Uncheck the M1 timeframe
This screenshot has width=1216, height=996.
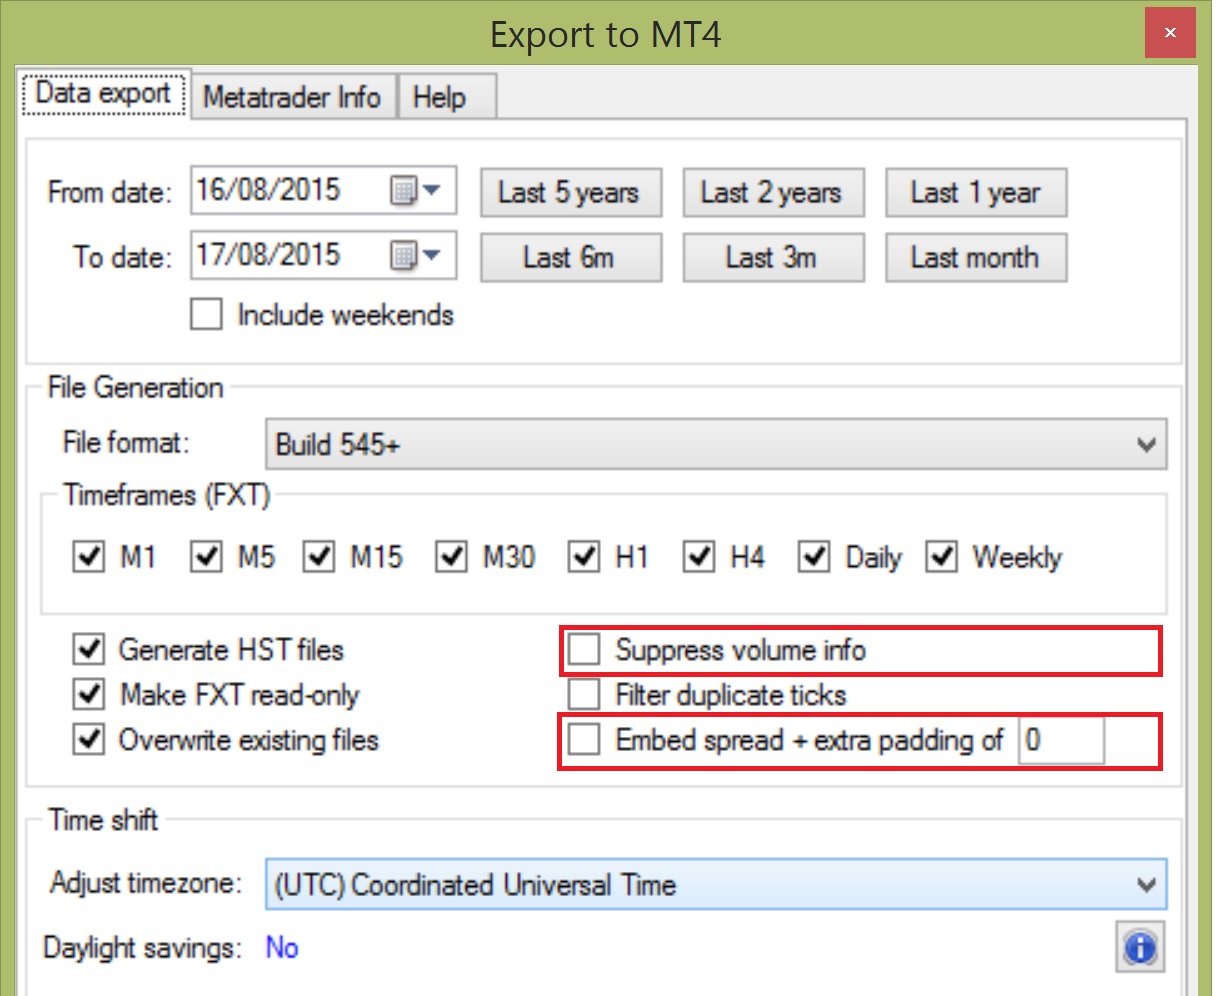click(89, 556)
